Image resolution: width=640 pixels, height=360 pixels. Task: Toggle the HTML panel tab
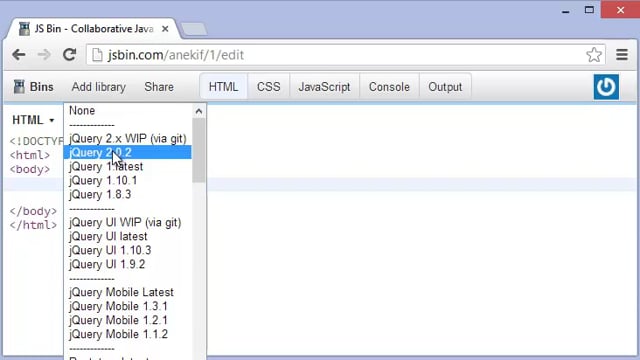pyautogui.click(x=223, y=87)
